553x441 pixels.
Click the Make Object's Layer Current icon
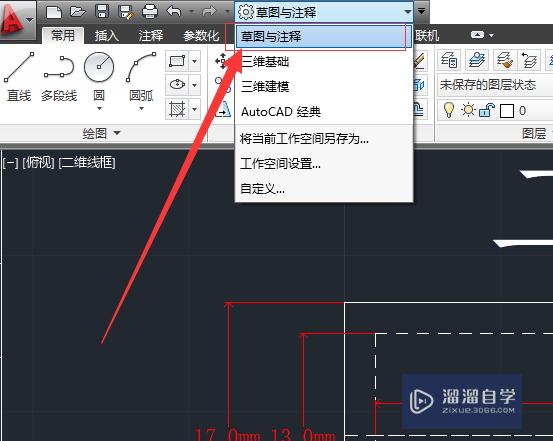pos(477,60)
